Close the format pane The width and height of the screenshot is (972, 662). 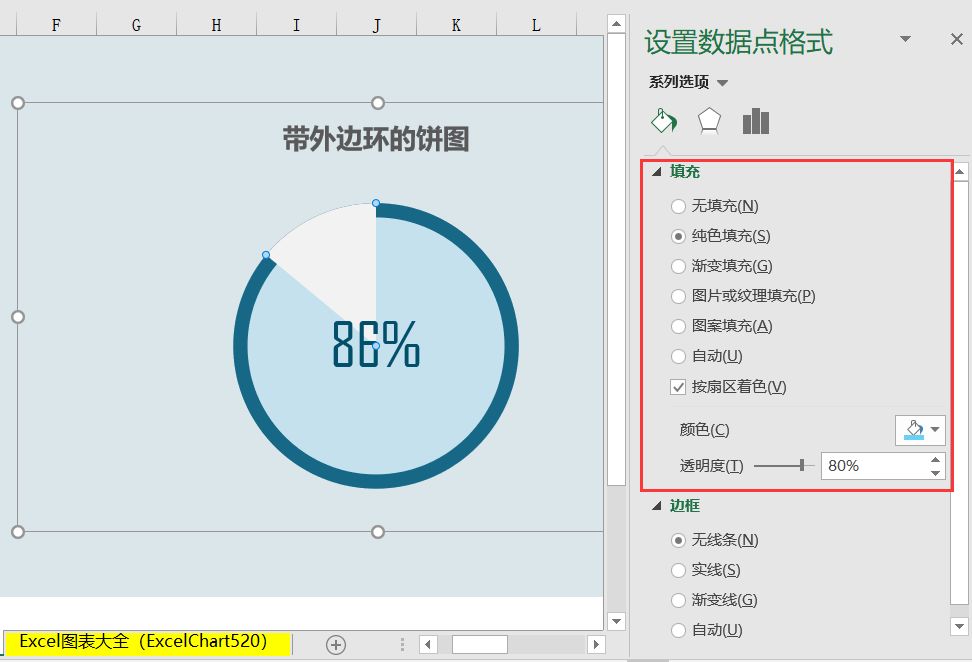955,40
